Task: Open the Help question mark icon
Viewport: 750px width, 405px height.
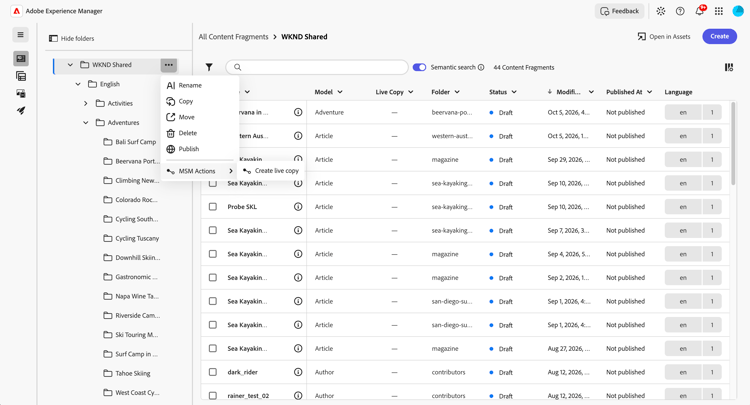Action: point(680,11)
